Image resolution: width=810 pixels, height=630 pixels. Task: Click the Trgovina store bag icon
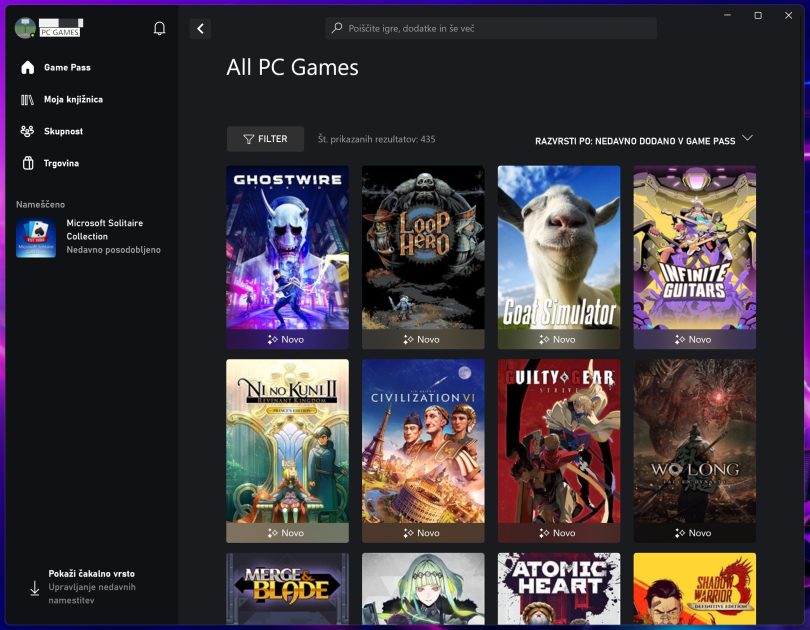coord(28,163)
